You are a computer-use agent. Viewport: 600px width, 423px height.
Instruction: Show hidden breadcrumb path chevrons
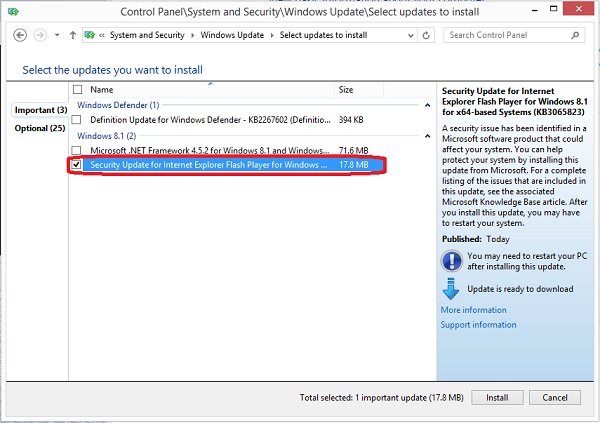[102, 36]
